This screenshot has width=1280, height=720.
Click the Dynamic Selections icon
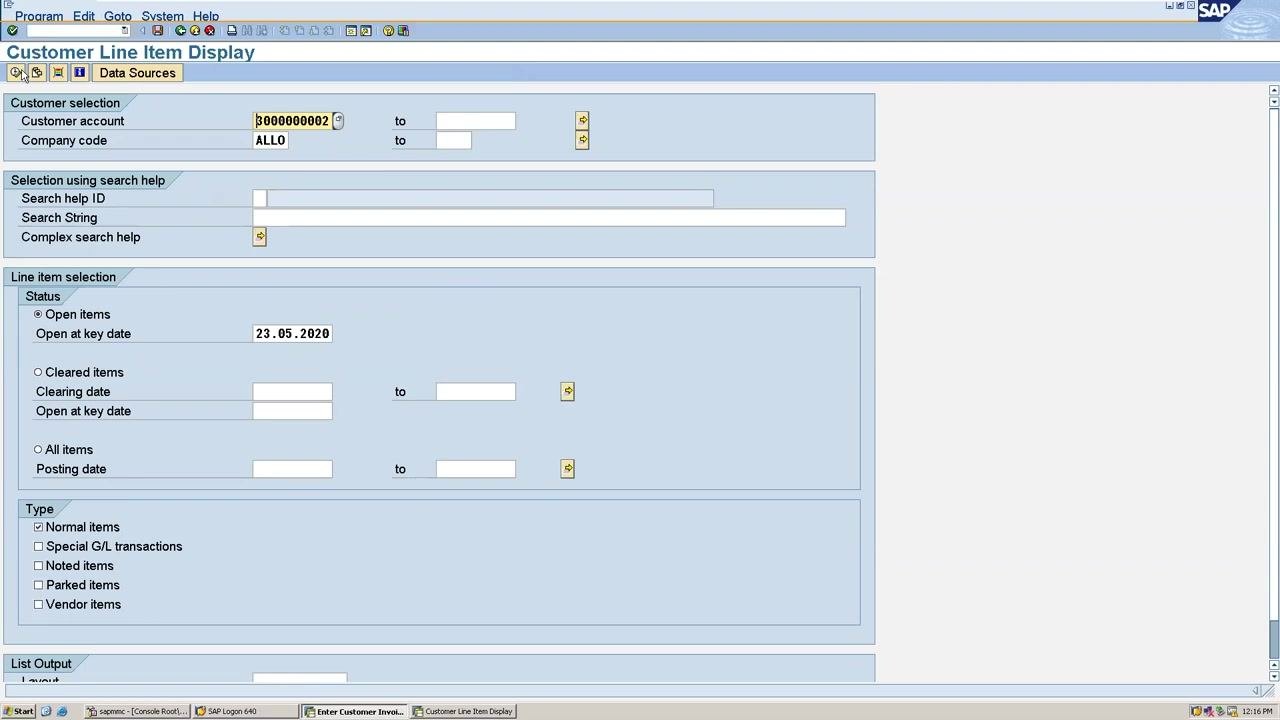58,73
